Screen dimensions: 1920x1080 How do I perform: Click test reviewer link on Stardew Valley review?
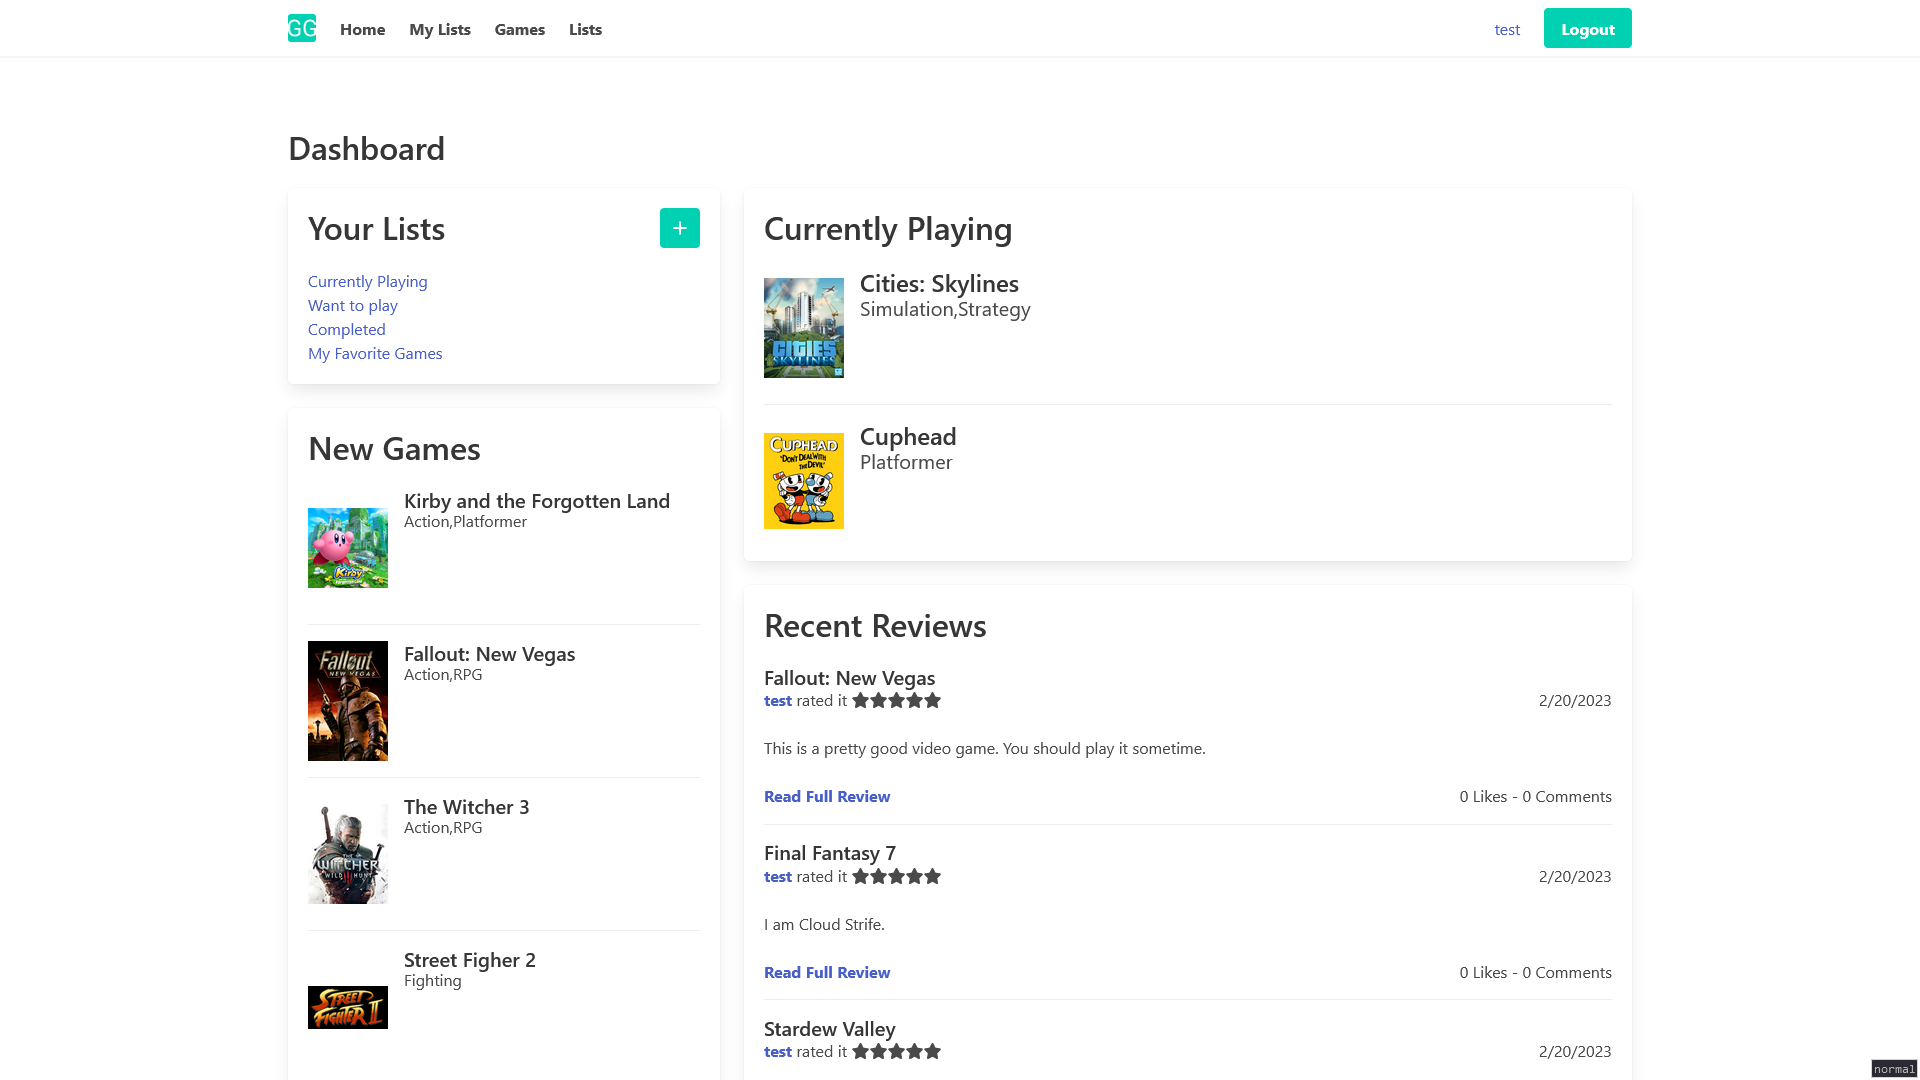click(778, 1051)
